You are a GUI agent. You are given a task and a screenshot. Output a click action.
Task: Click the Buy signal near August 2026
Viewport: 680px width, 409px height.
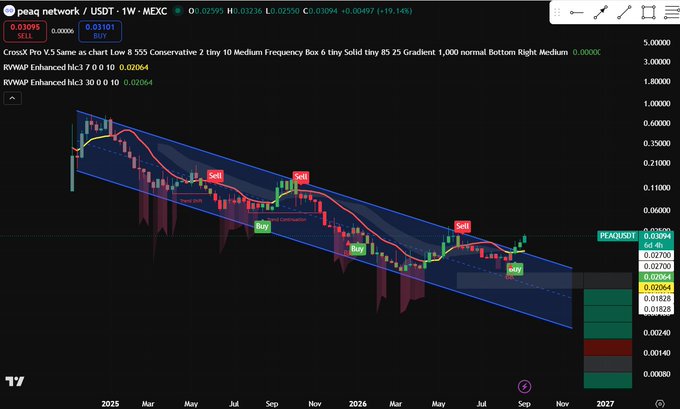[x=515, y=269]
